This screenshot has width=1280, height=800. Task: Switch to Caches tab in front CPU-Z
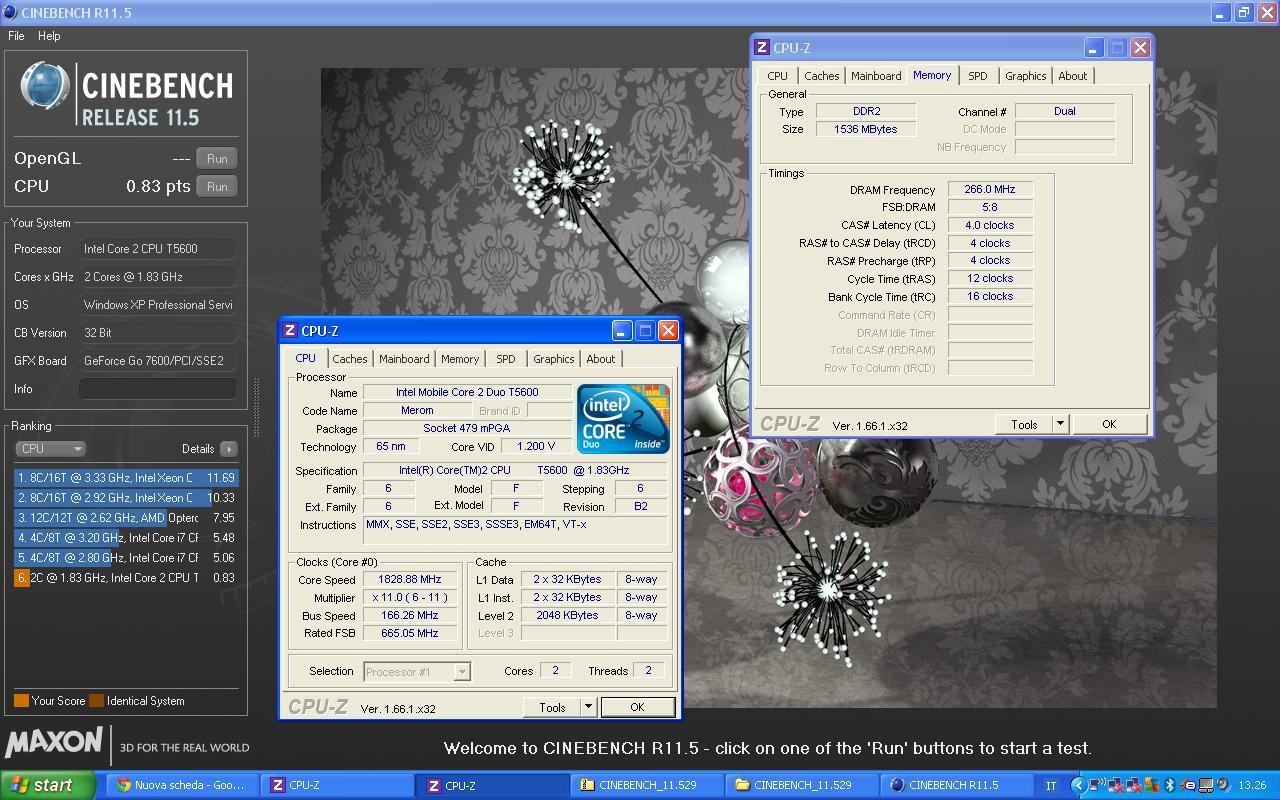pyautogui.click(x=350, y=359)
